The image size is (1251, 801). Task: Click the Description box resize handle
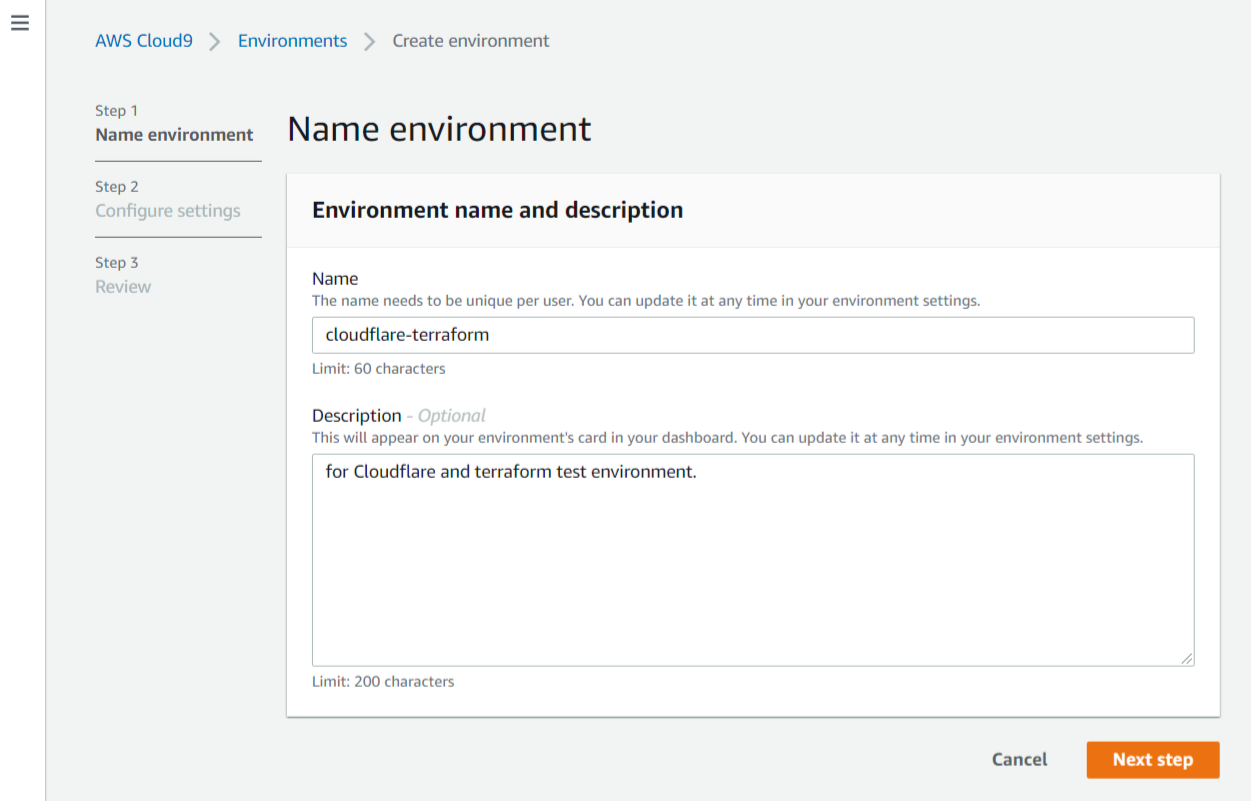point(1186,658)
